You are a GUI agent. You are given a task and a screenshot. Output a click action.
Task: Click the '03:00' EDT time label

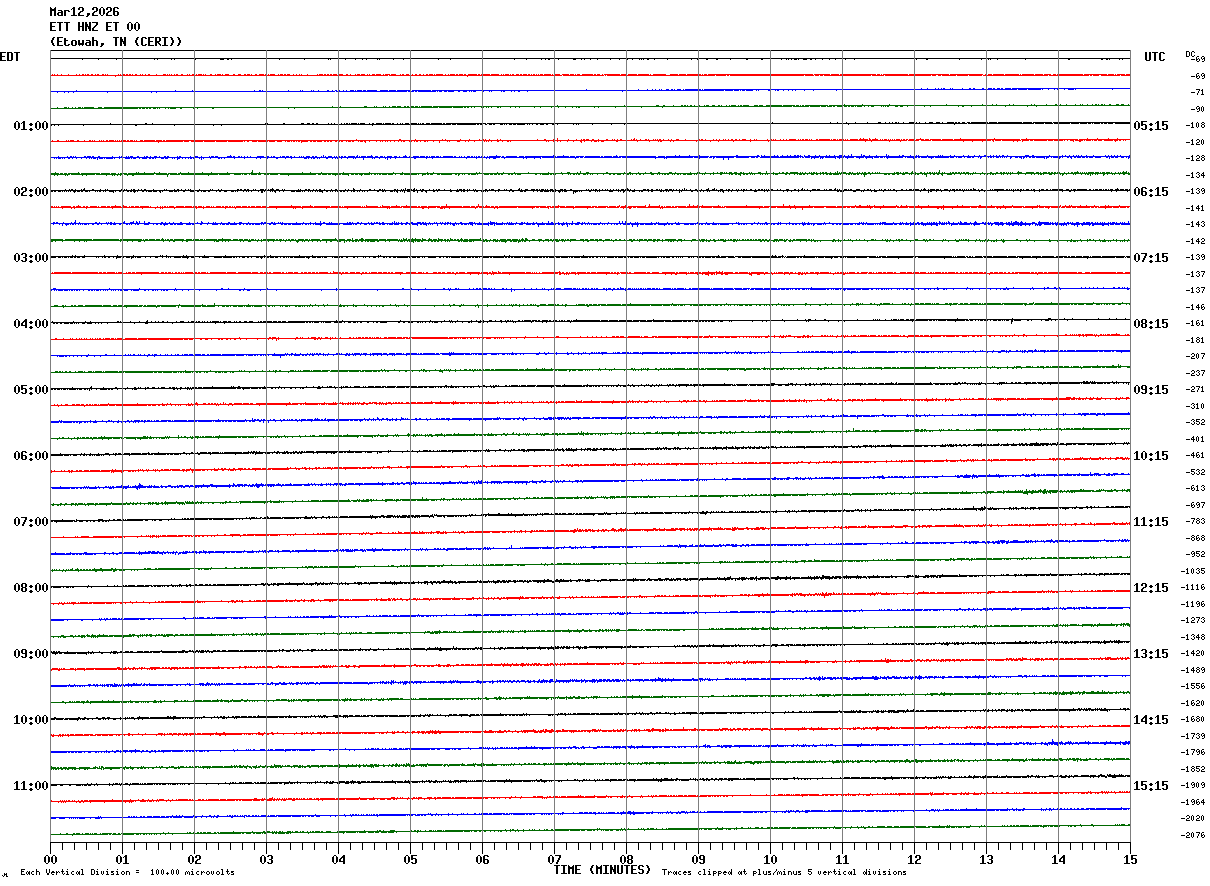click(31, 258)
